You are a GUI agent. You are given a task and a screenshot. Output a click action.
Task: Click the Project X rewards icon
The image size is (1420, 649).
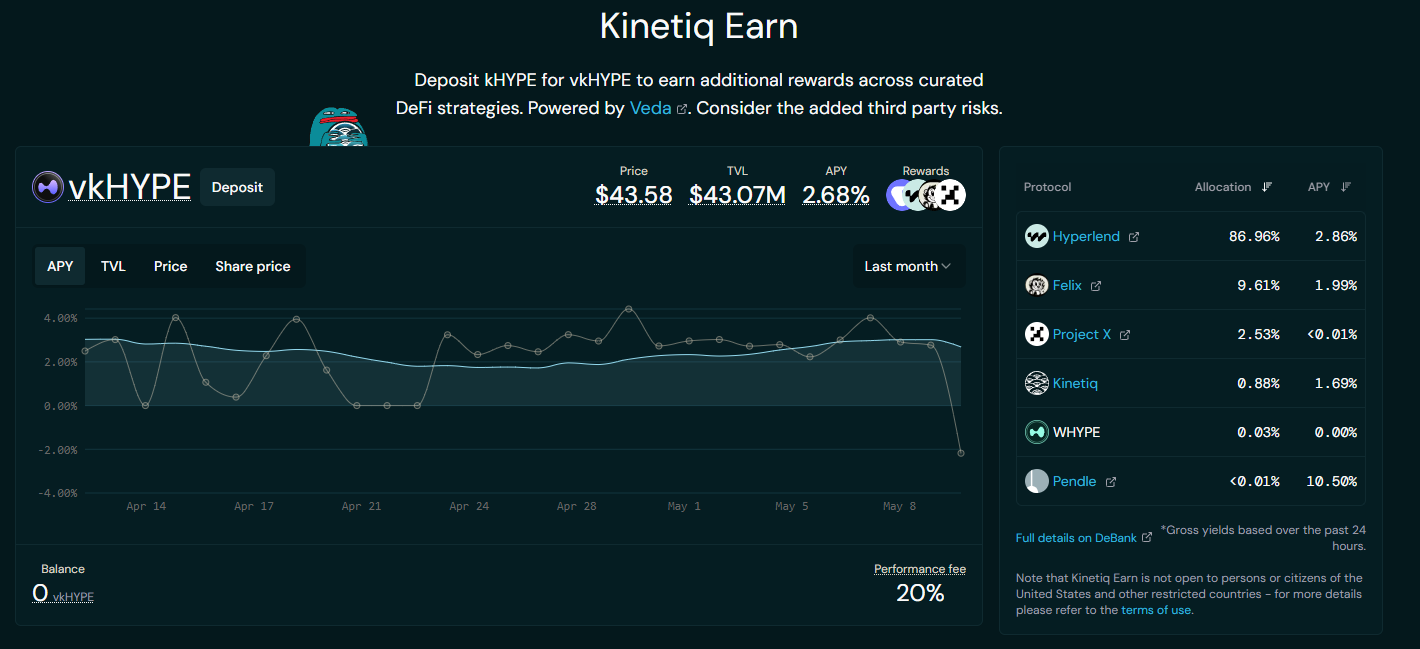point(950,195)
